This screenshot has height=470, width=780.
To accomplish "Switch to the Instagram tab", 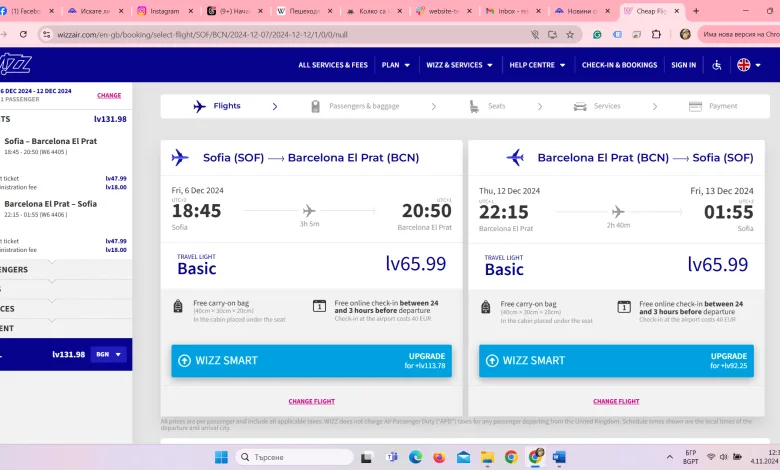I will coord(164,11).
